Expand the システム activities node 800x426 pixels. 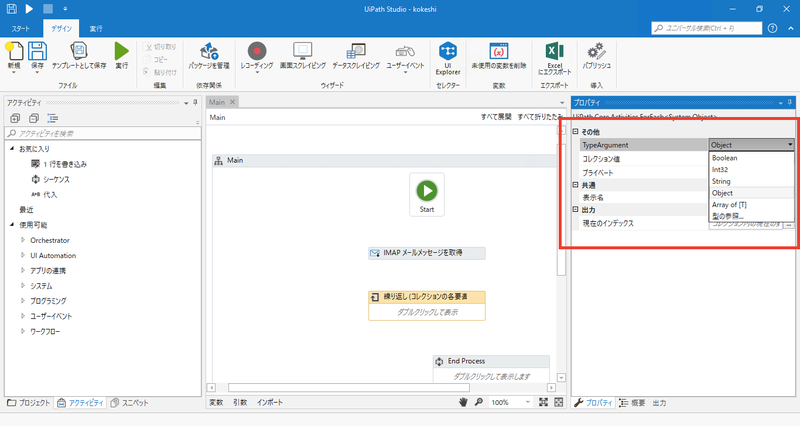click(x=22, y=285)
